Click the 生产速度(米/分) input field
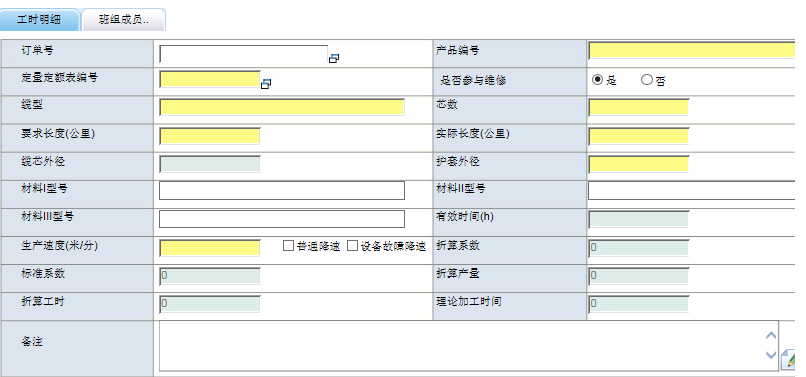This screenshot has height=377, width=806. (210, 248)
